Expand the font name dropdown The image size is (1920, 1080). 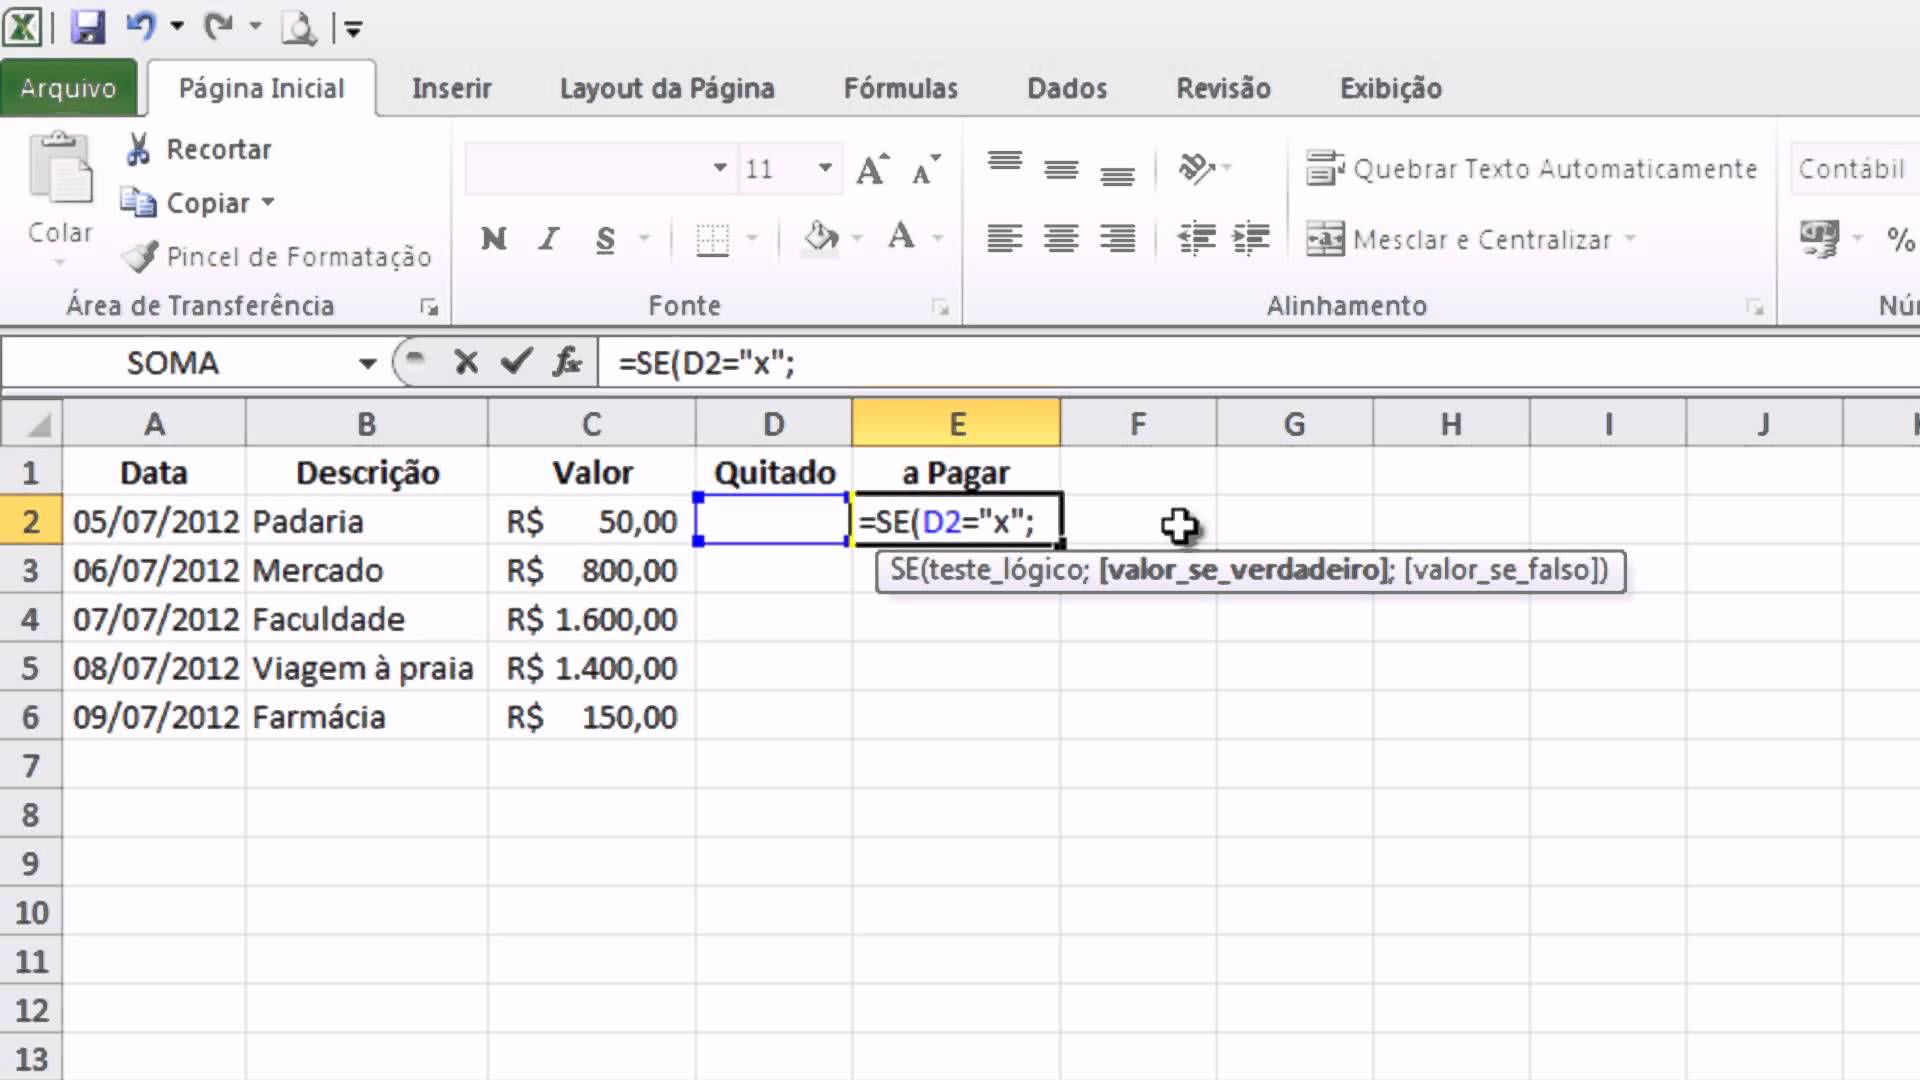719,167
